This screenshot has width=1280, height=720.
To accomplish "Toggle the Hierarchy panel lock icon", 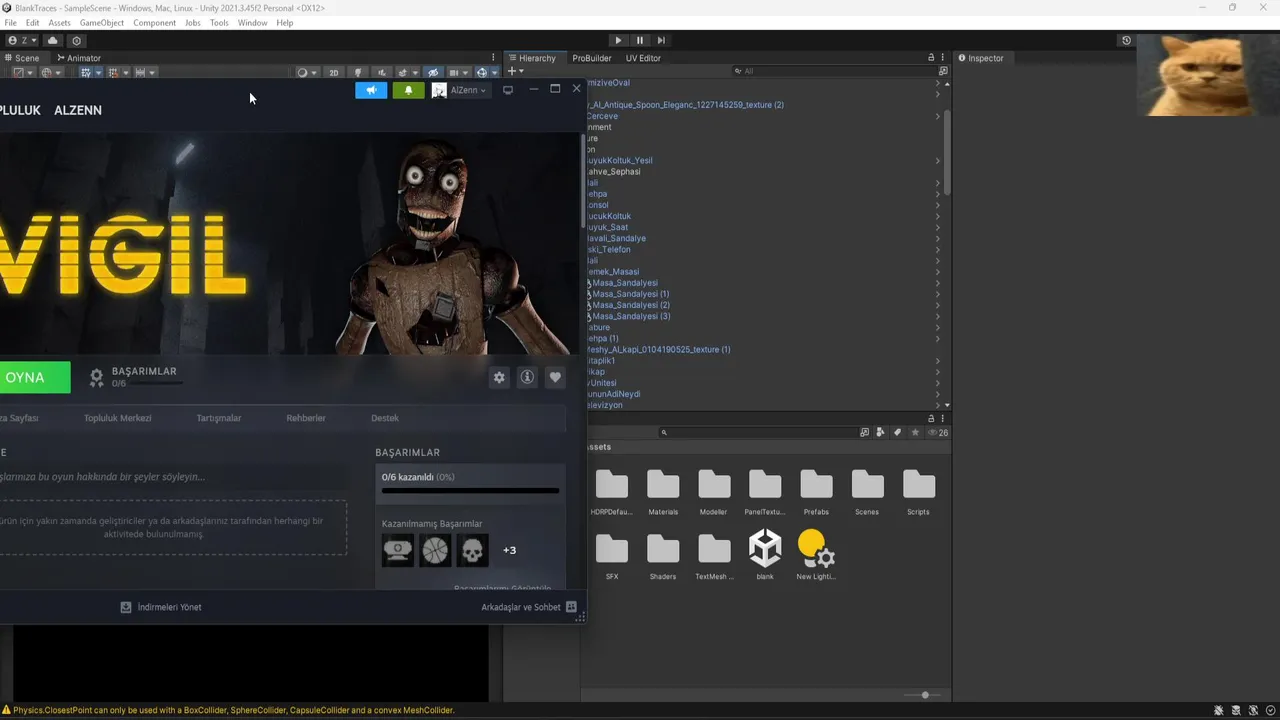I will coord(931,58).
